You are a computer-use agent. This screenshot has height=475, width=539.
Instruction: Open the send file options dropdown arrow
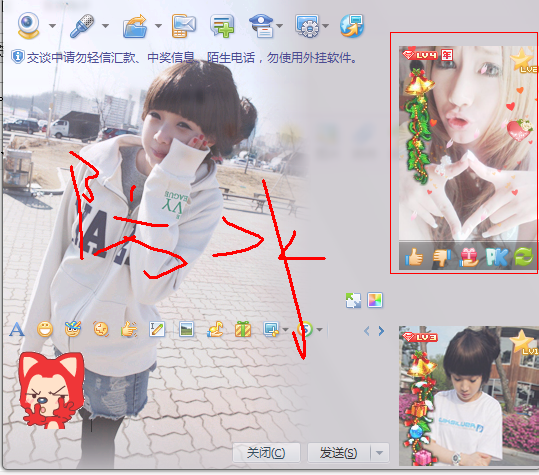(x=158, y=26)
